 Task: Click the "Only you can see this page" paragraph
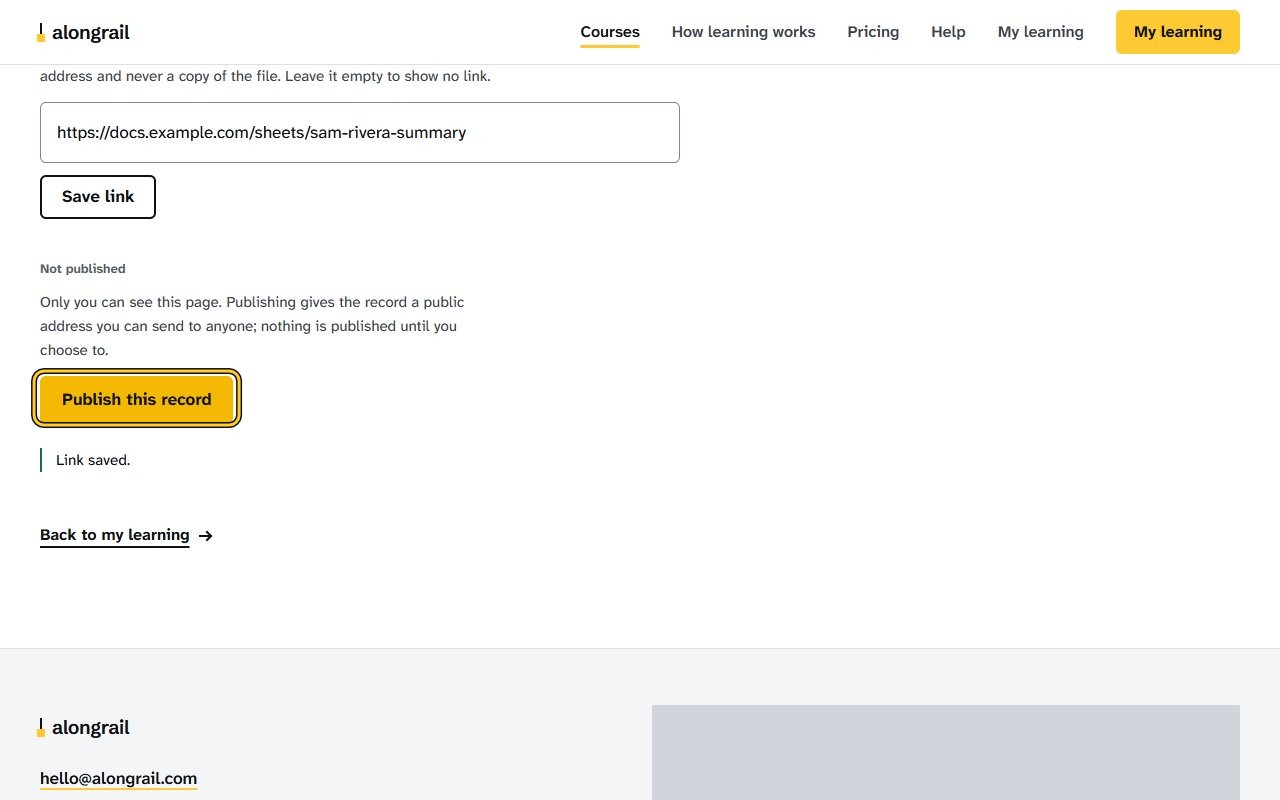[x=252, y=326]
